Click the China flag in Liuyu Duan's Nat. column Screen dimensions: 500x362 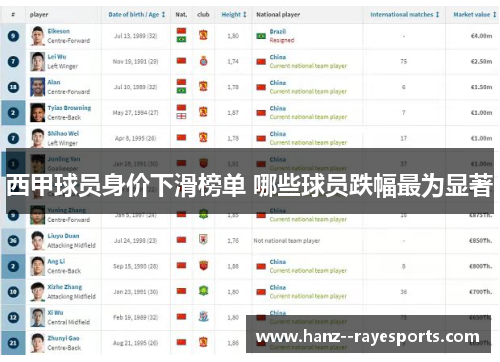181,240
